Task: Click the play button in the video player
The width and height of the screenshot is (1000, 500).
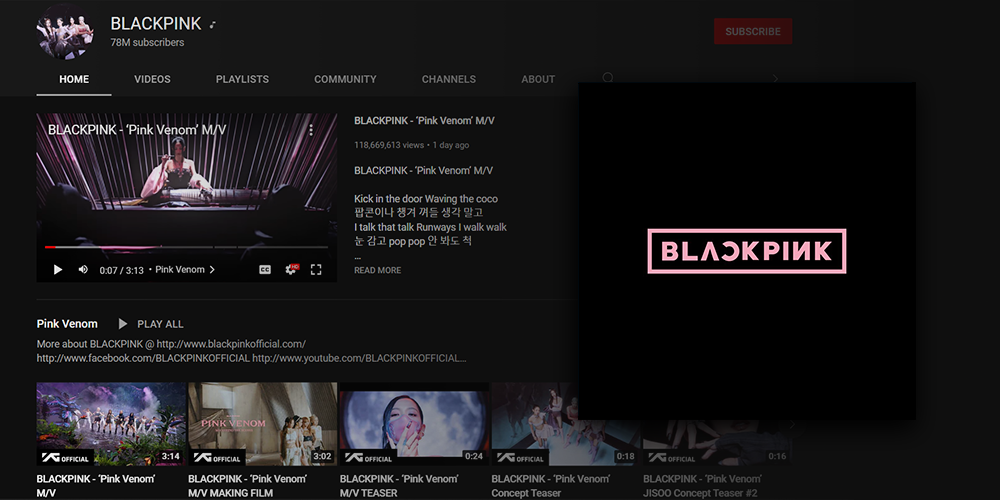Action: pyautogui.click(x=57, y=270)
